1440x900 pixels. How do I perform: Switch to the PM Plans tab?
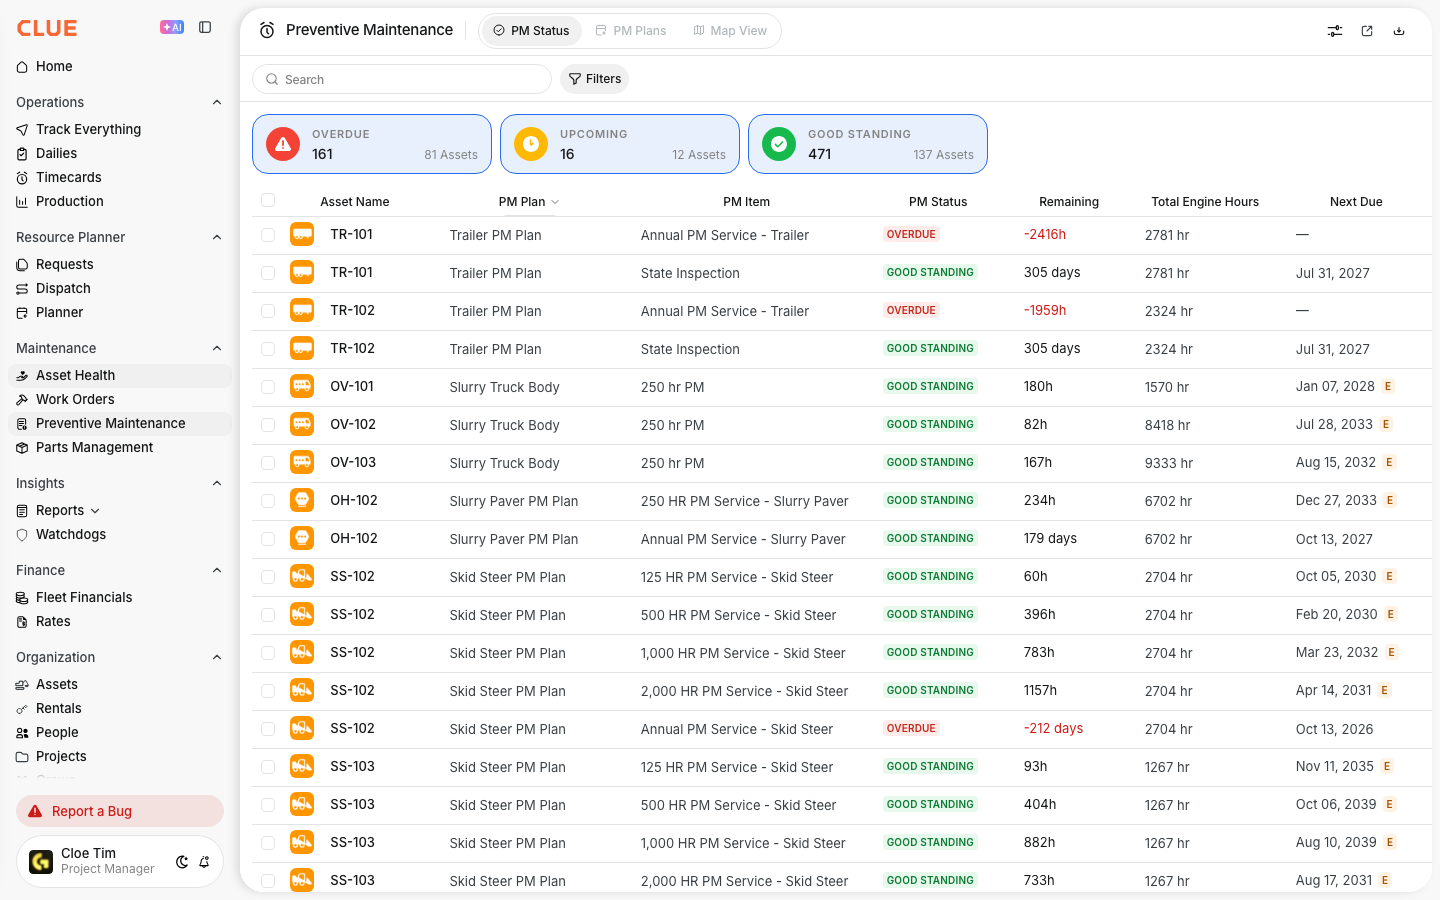(630, 31)
